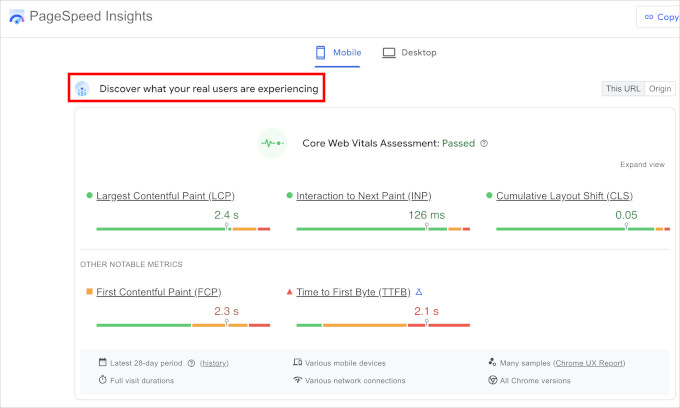Image resolution: width=680 pixels, height=408 pixels.
Task: Click the Chrome icon for All Chrome versions
Action: [492, 380]
